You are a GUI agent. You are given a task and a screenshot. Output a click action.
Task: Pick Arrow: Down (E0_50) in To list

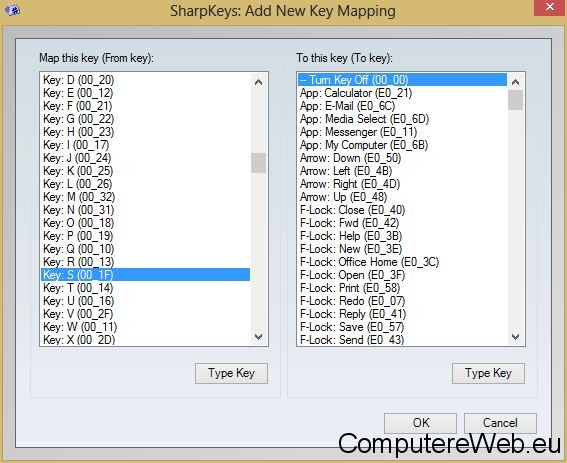point(402,158)
